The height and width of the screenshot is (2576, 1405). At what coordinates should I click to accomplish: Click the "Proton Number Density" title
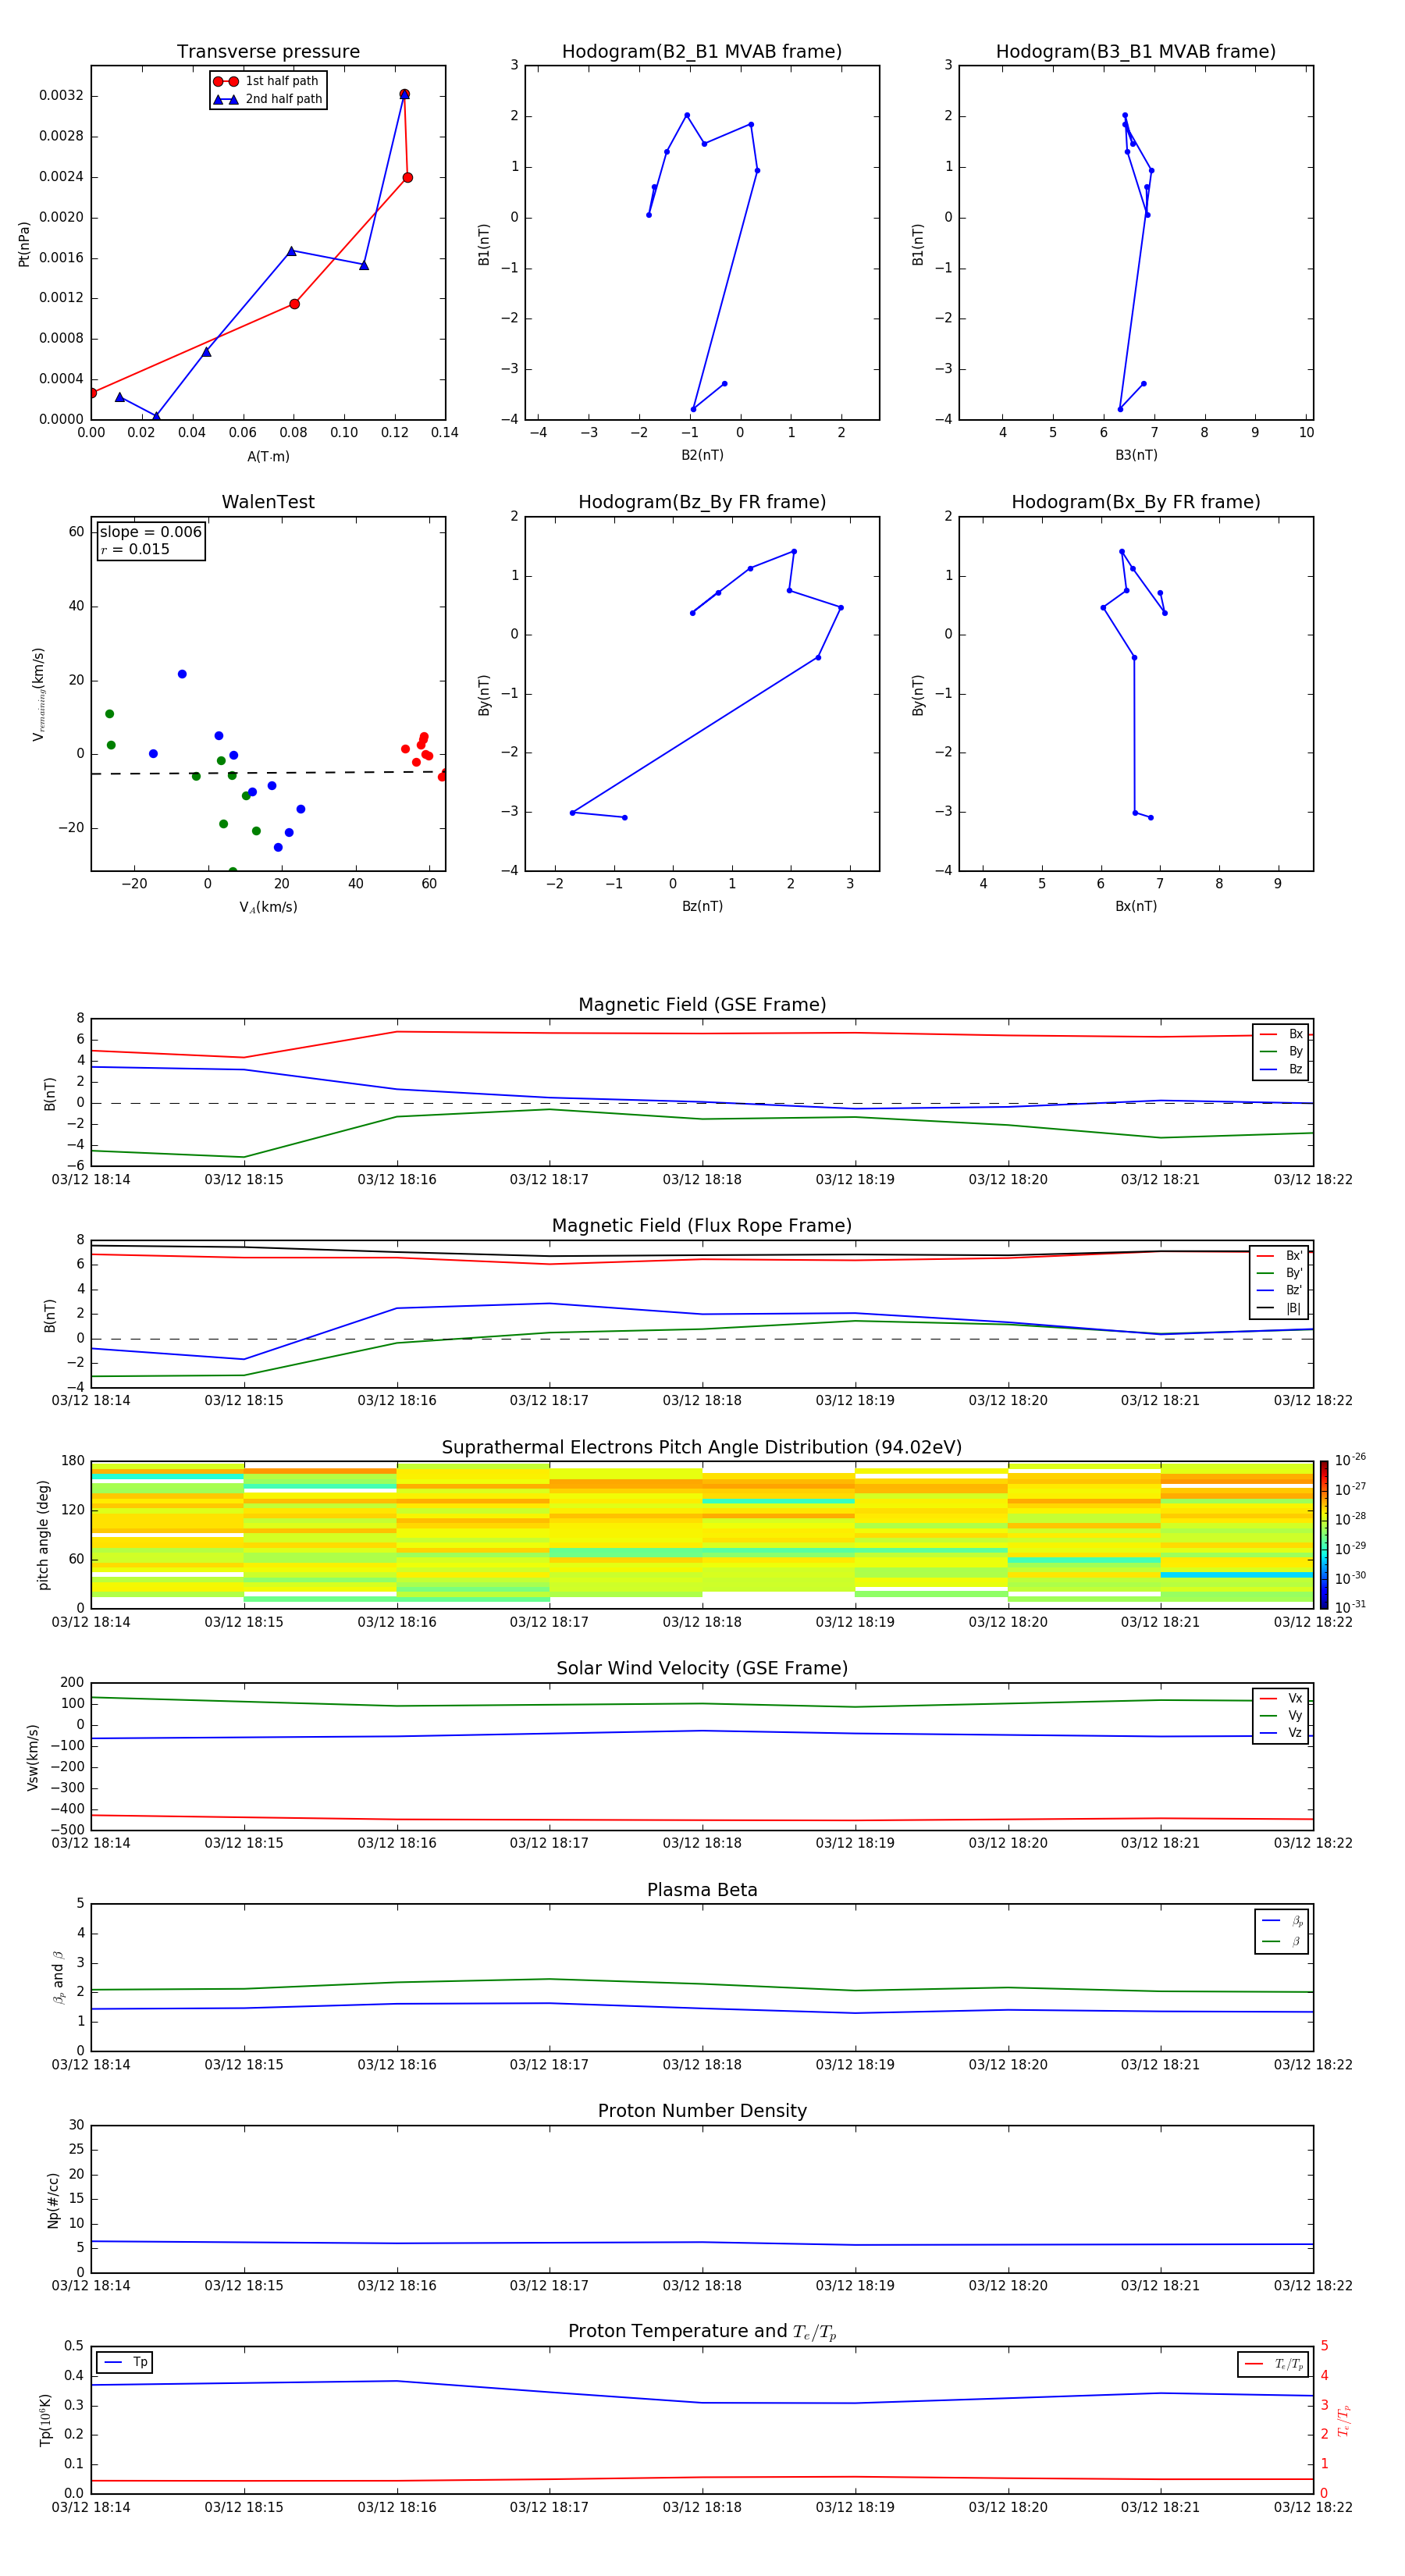[702, 2111]
